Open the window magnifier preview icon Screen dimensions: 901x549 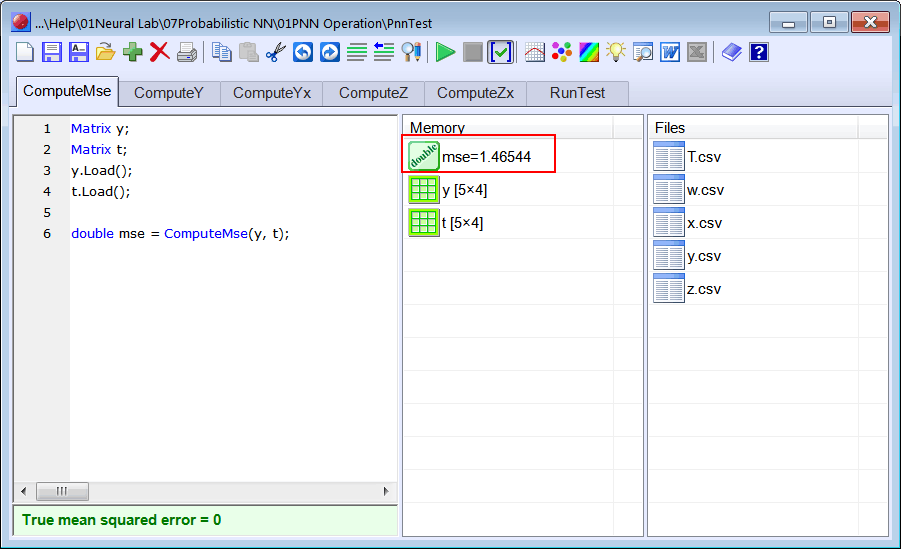tap(643, 52)
